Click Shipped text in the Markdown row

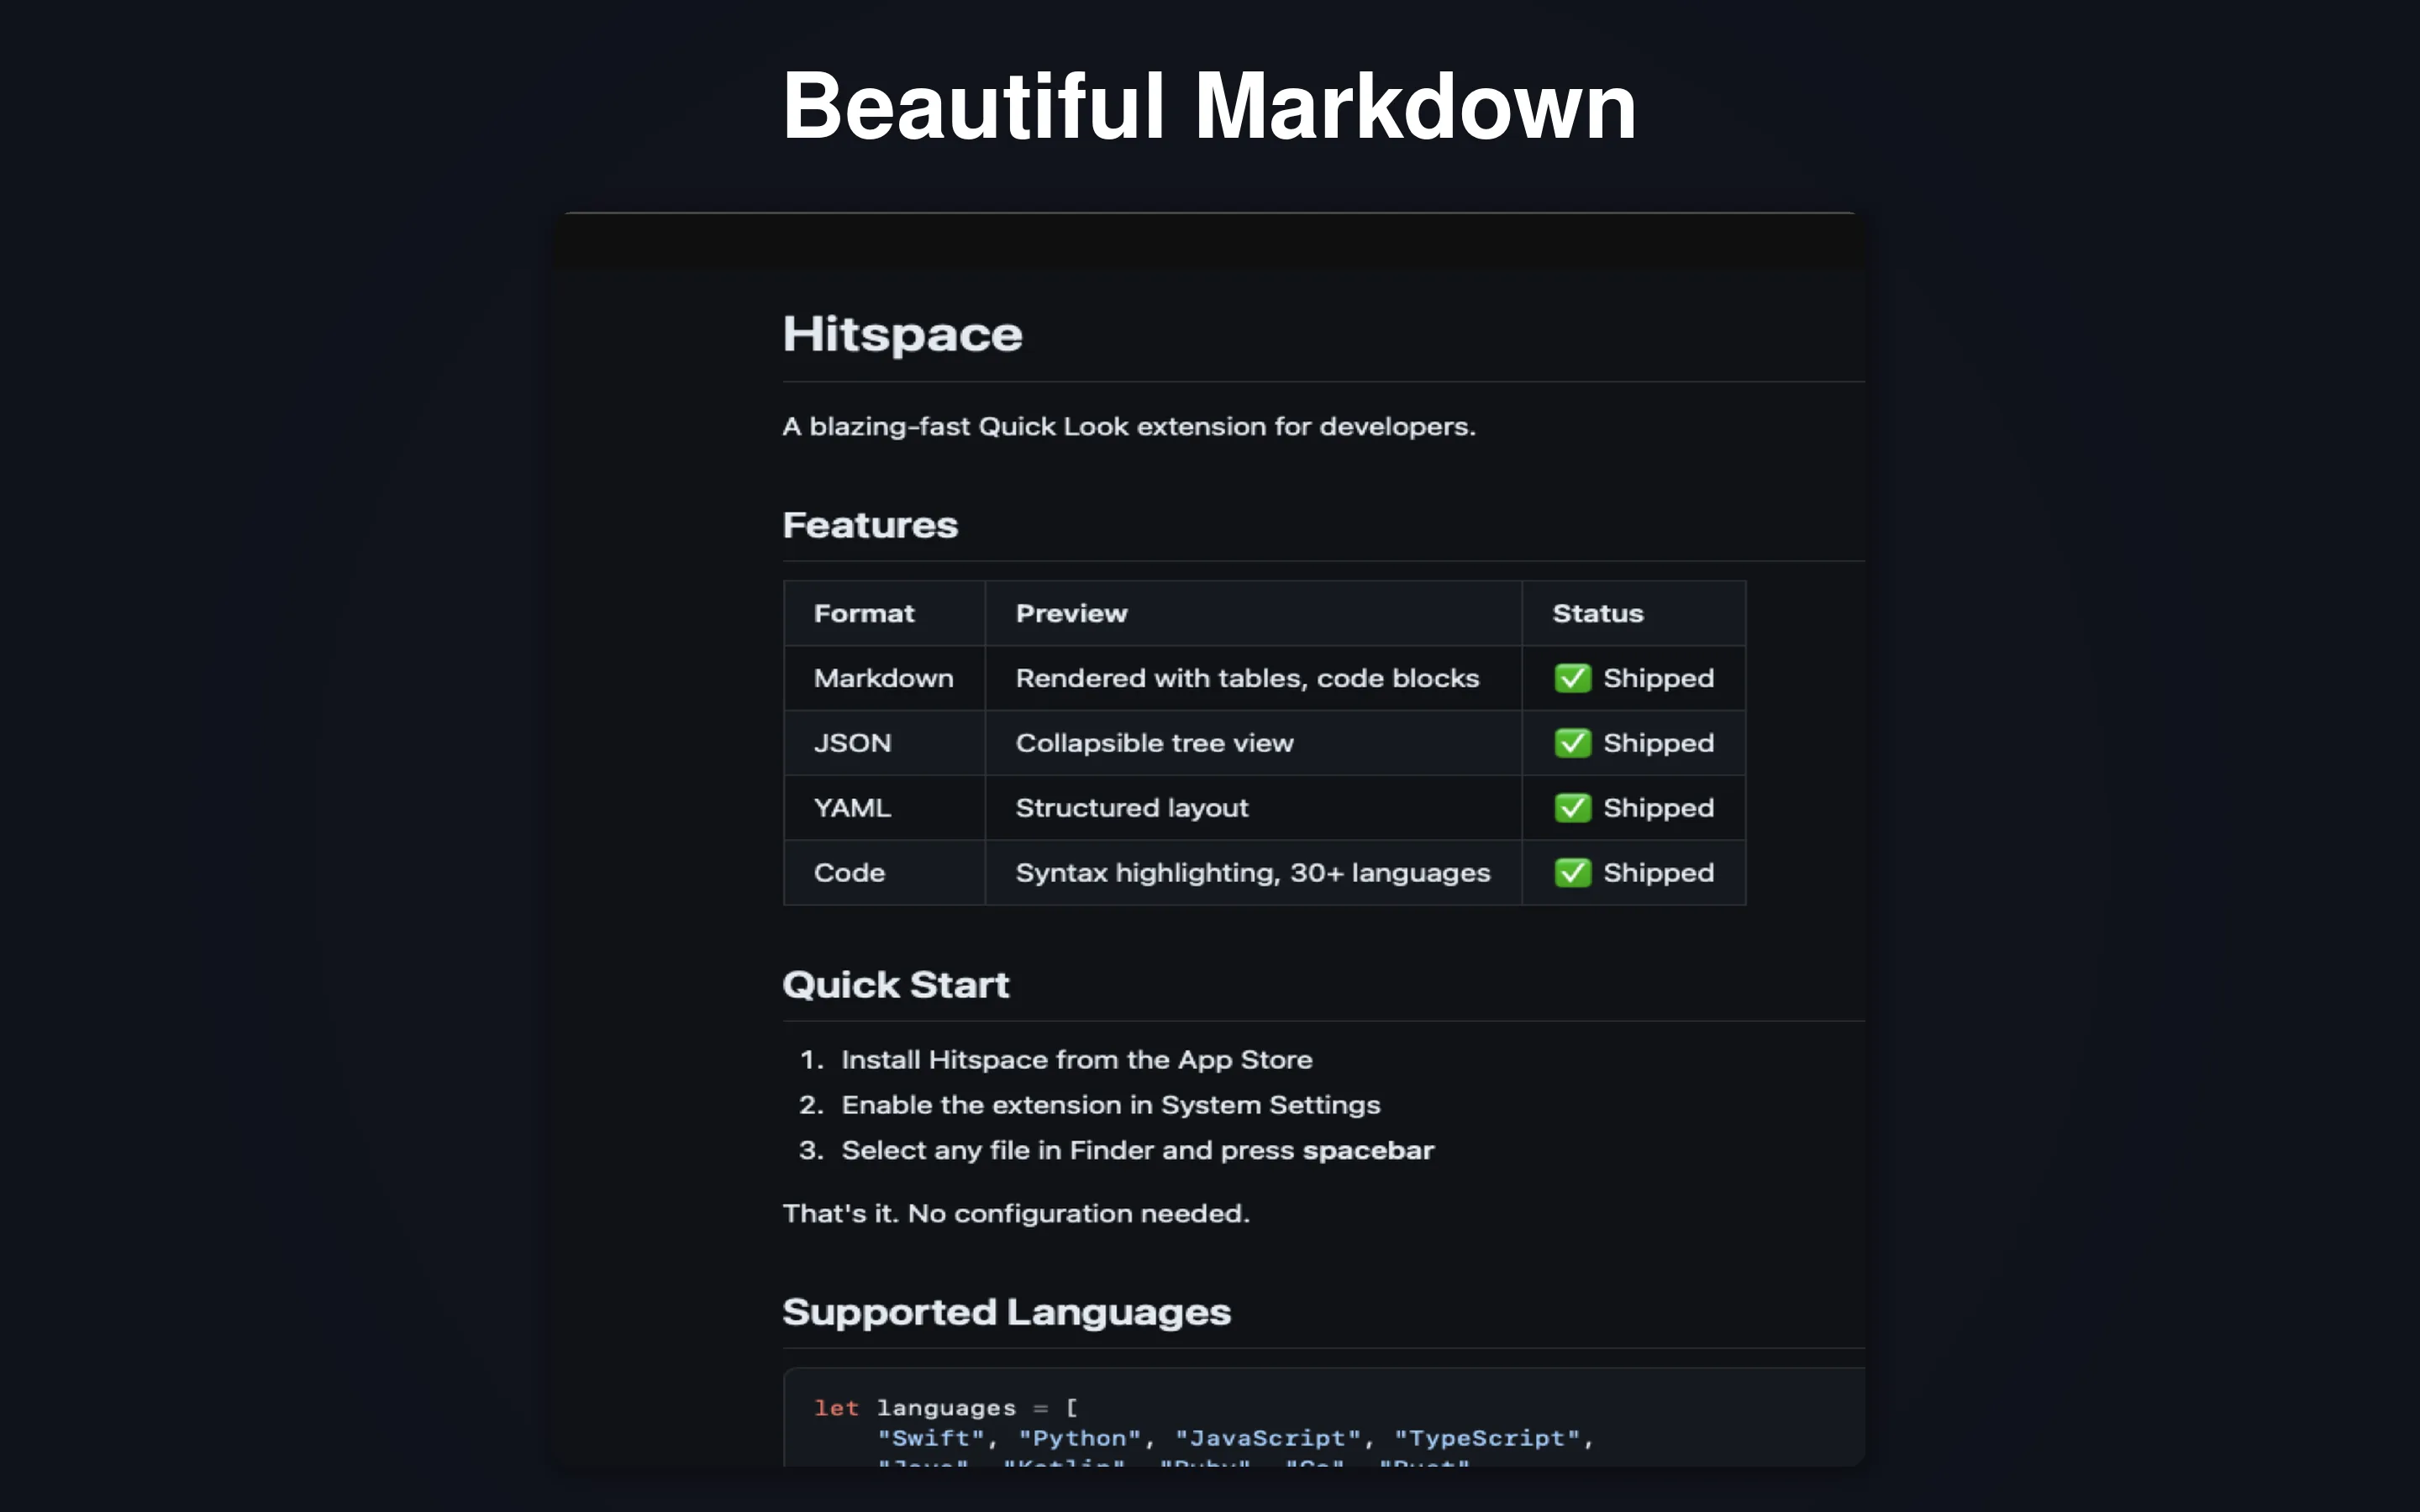[x=1658, y=678]
